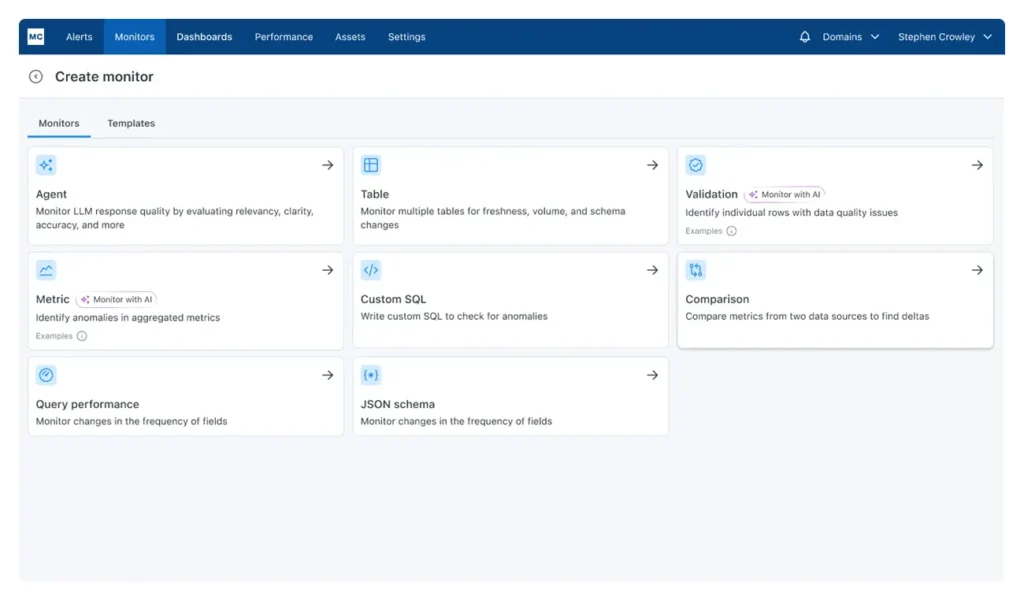Open the notifications bell
Screen dimensions: 1024x600
(x=805, y=37)
